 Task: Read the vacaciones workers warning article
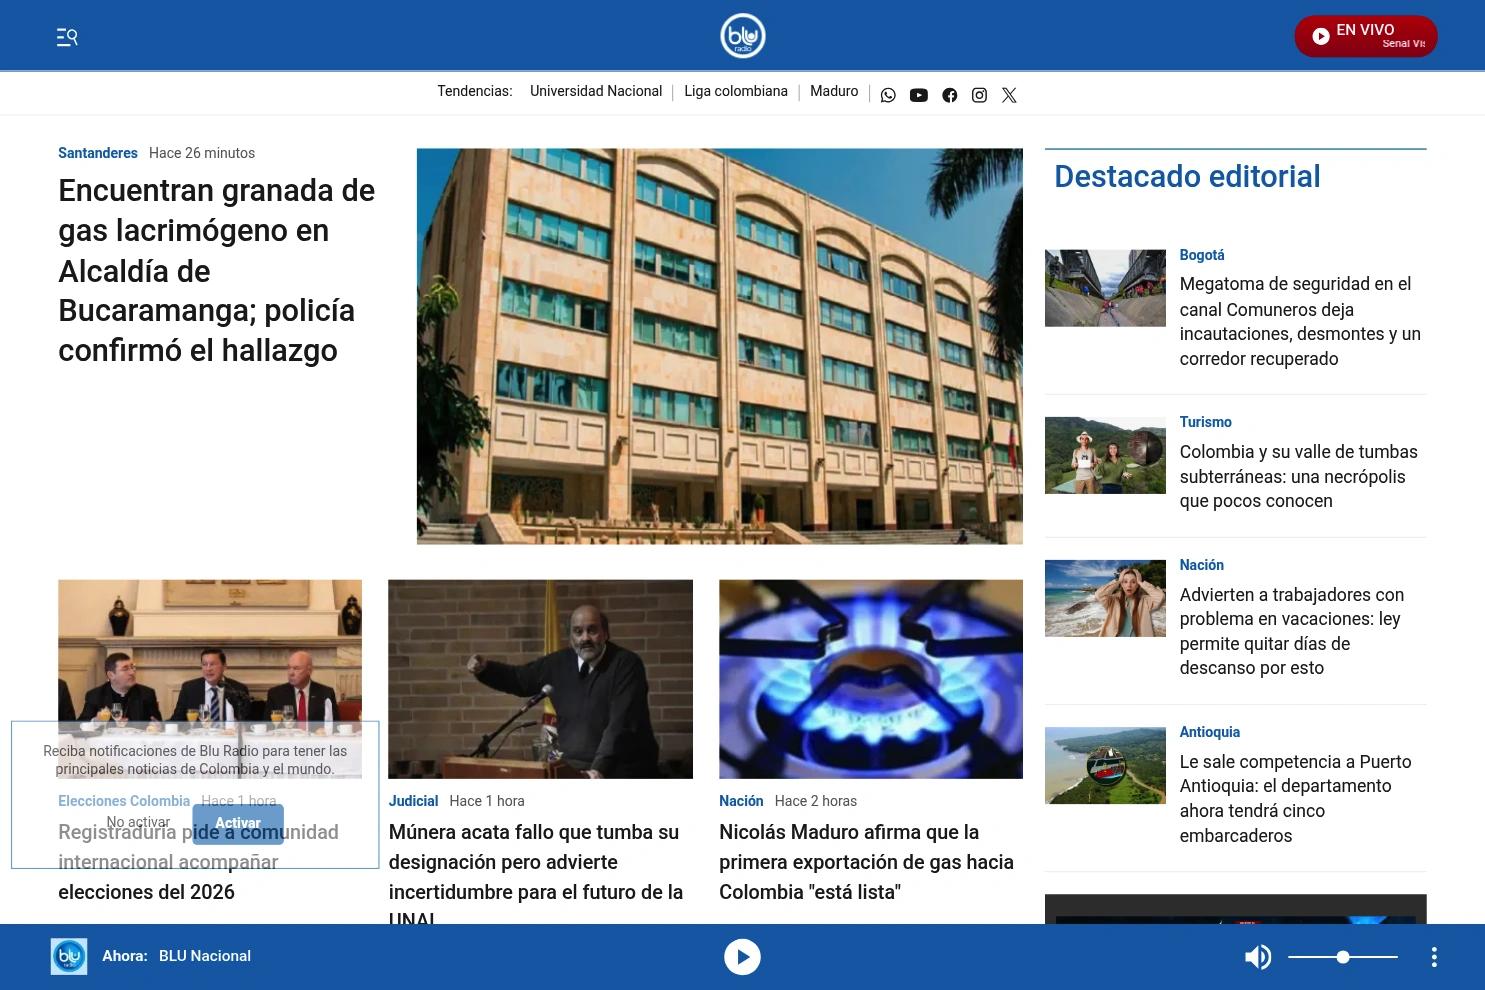coord(1292,631)
